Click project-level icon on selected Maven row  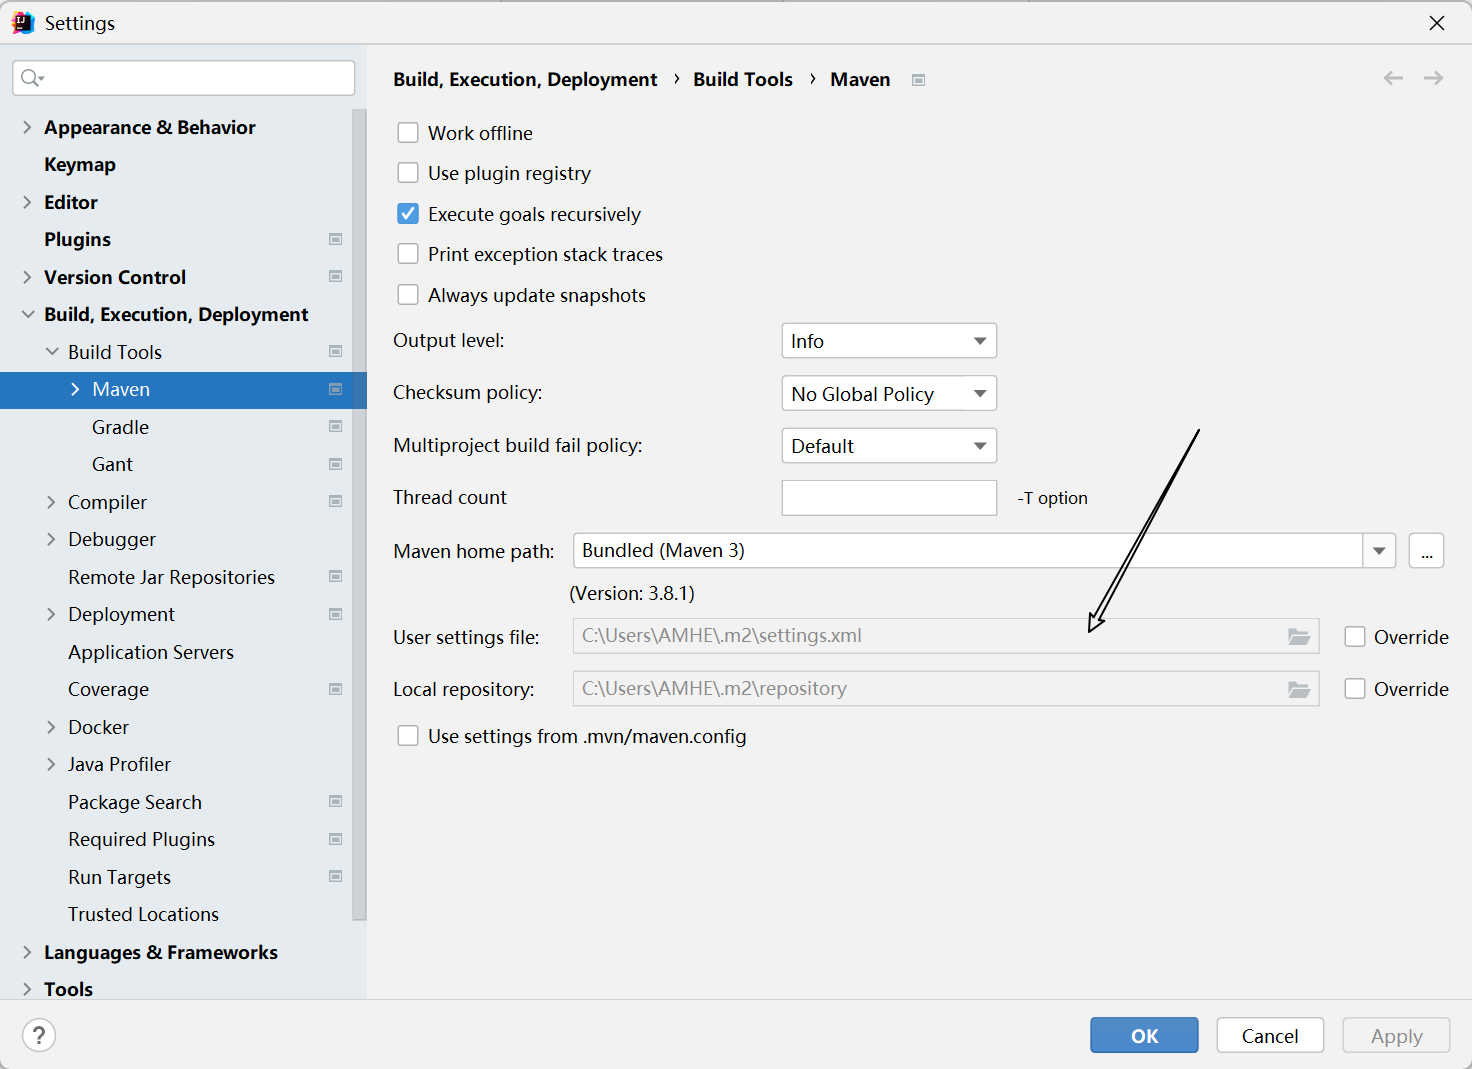pos(336,389)
